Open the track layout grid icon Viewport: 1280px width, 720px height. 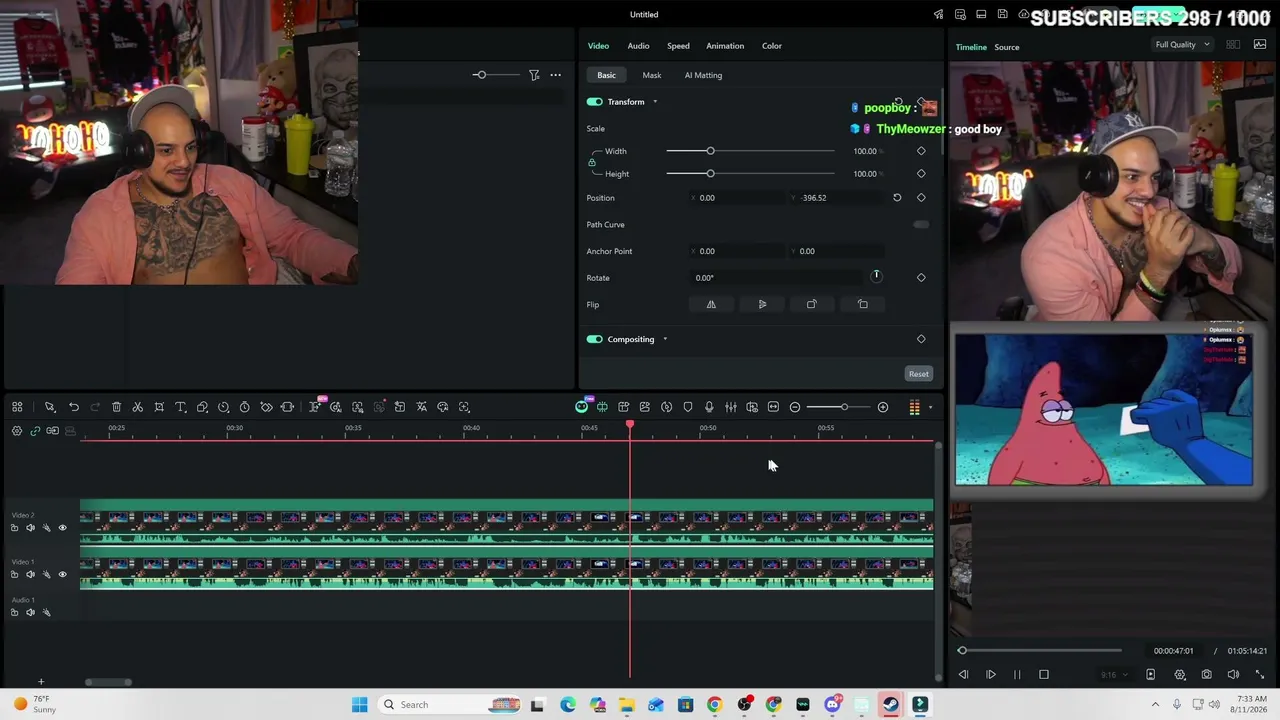[17, 407]
